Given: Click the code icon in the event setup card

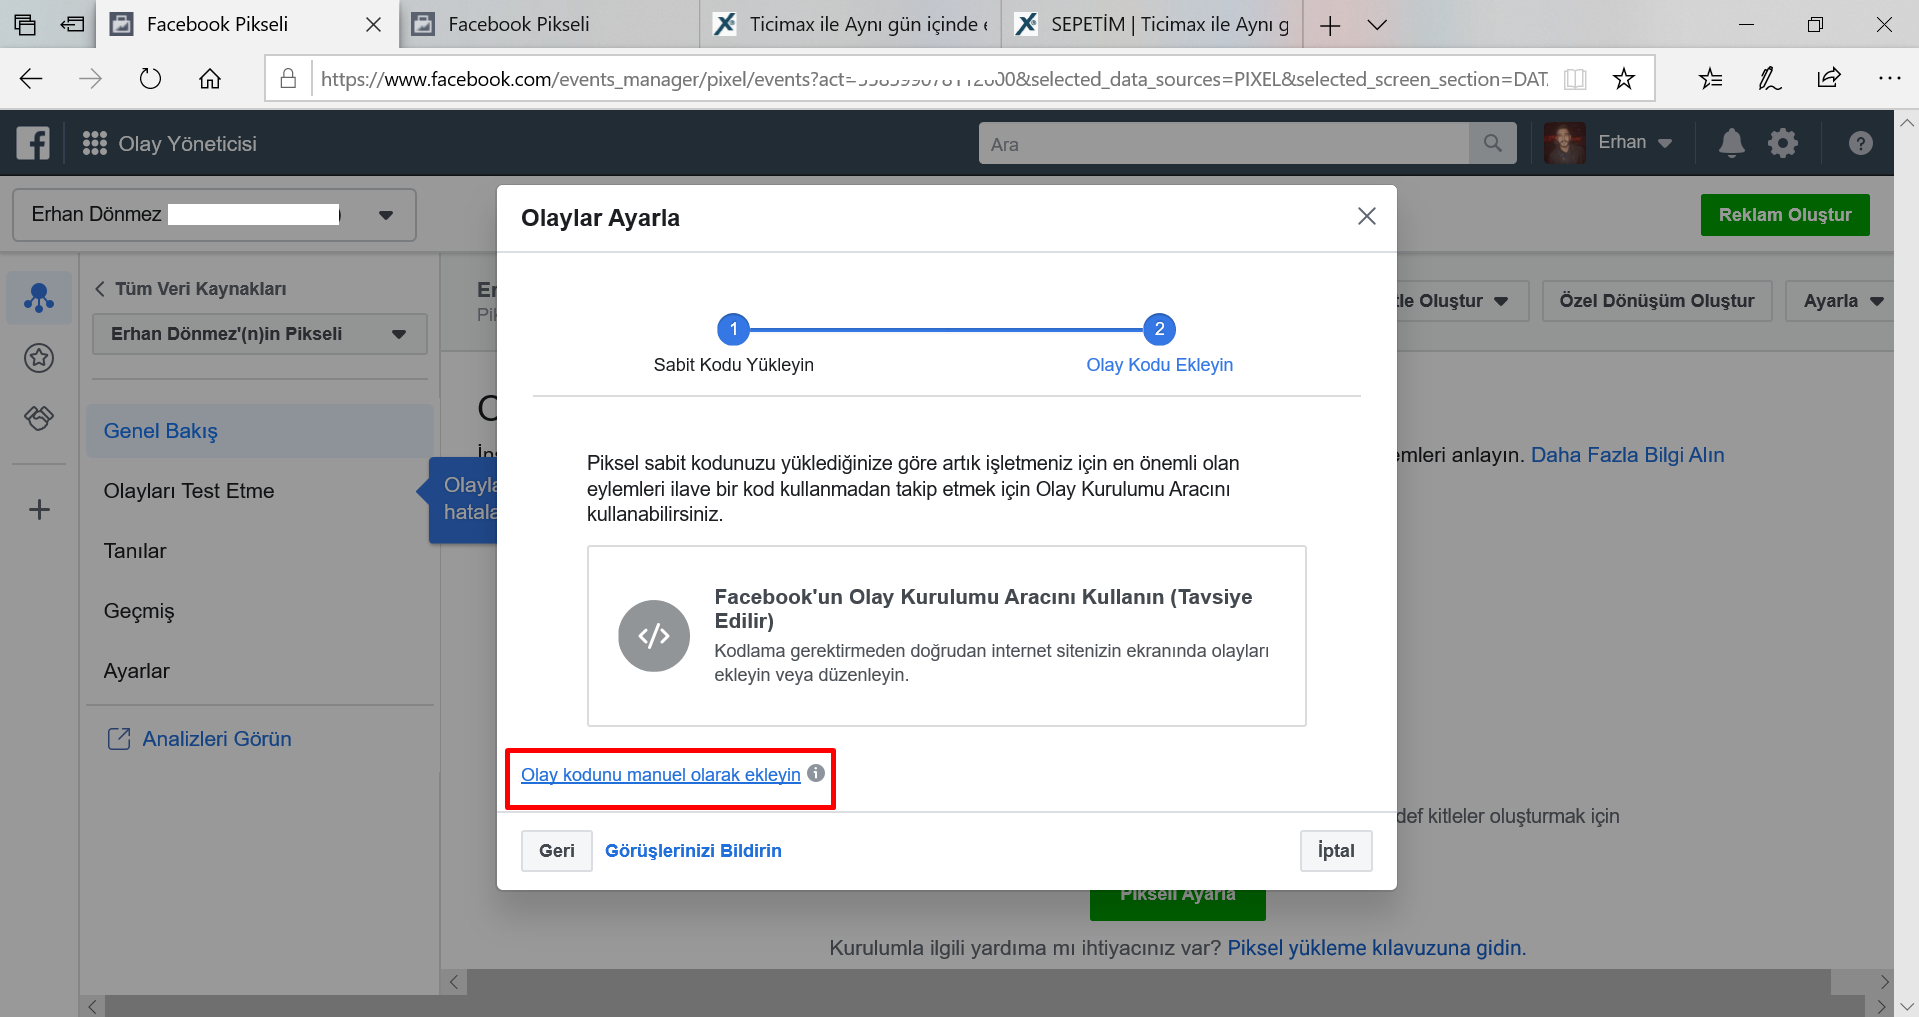Looking at the screenshot, I should (654, 636).
